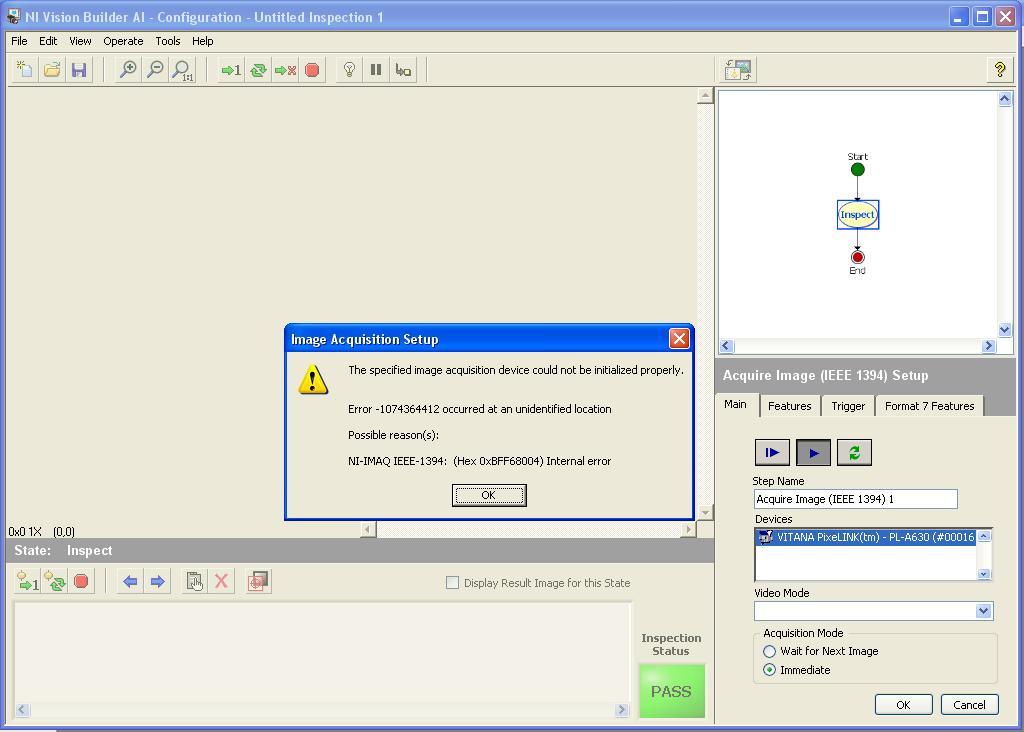Viewport: 1024px width, 732px height.
Task: Open the Edit menu
Action: (x=48, y=40)
